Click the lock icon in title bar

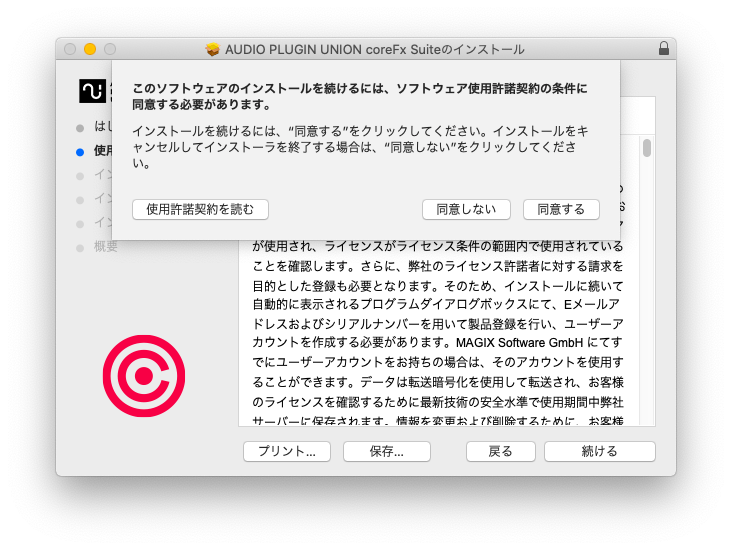(663, 49)
